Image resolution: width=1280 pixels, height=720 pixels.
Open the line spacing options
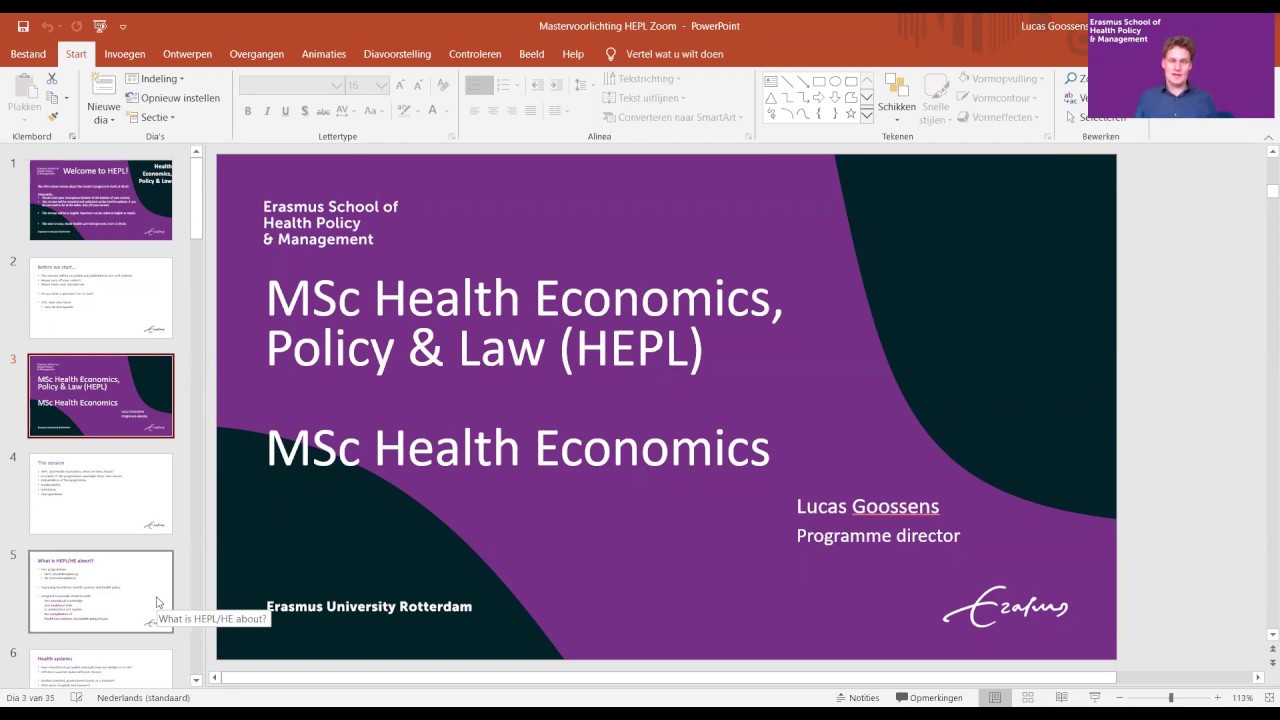(x=582, y=85)
